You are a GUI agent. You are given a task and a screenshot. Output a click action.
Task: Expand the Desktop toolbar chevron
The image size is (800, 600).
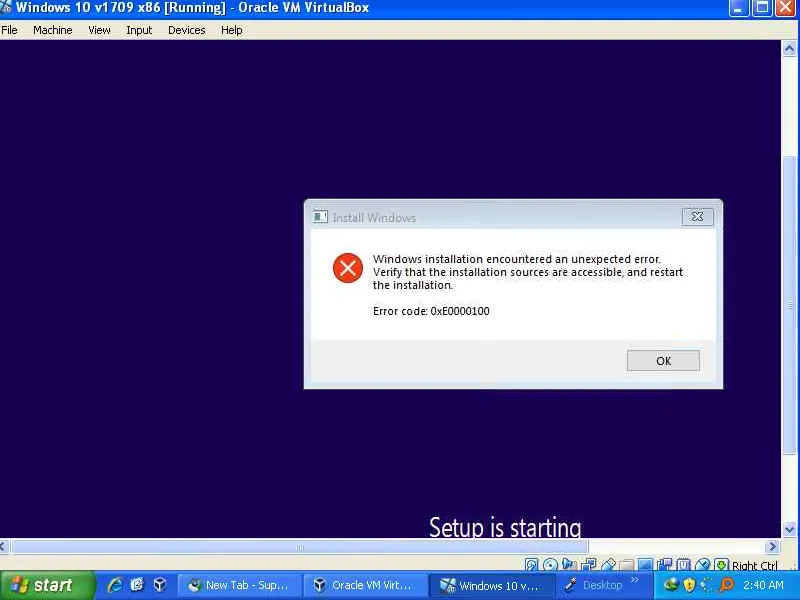pyautogui.click(x=635, y=580)
